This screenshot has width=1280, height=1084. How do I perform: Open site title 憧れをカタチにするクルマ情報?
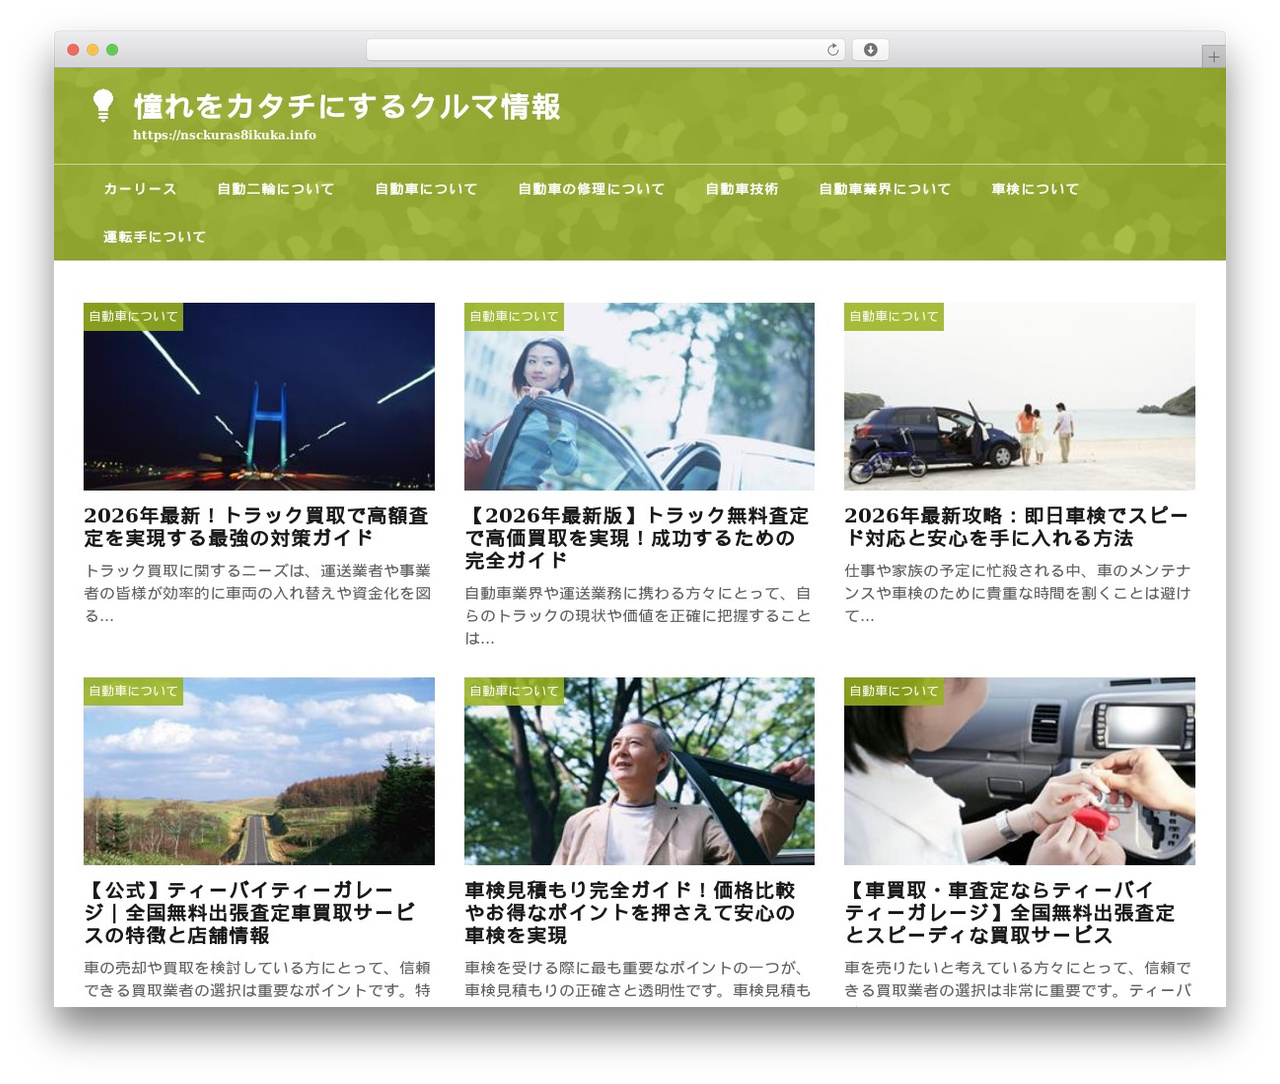(347, 106)
